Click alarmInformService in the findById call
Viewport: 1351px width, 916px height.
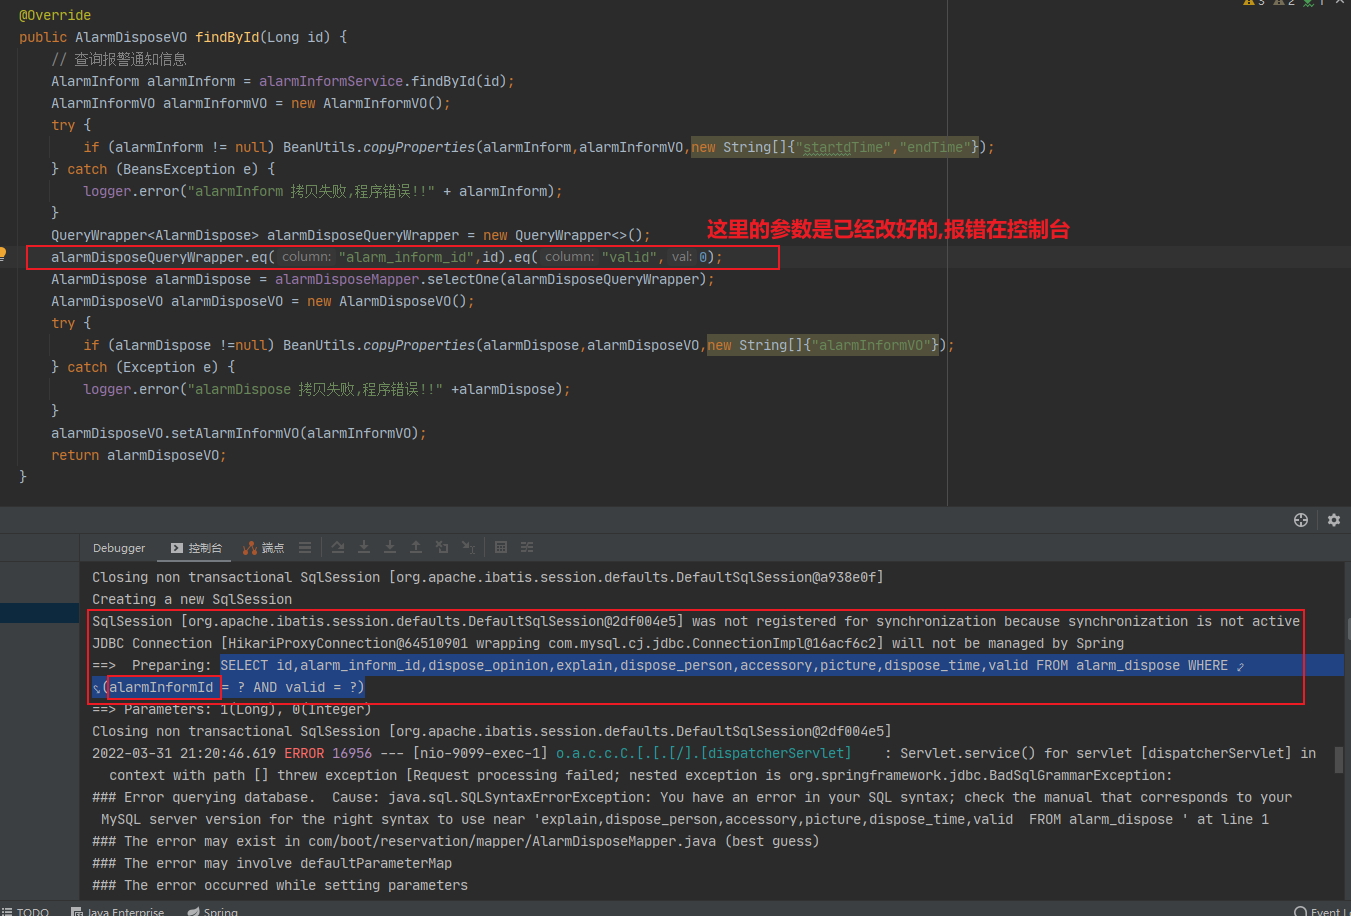click(x=331, y=81)
